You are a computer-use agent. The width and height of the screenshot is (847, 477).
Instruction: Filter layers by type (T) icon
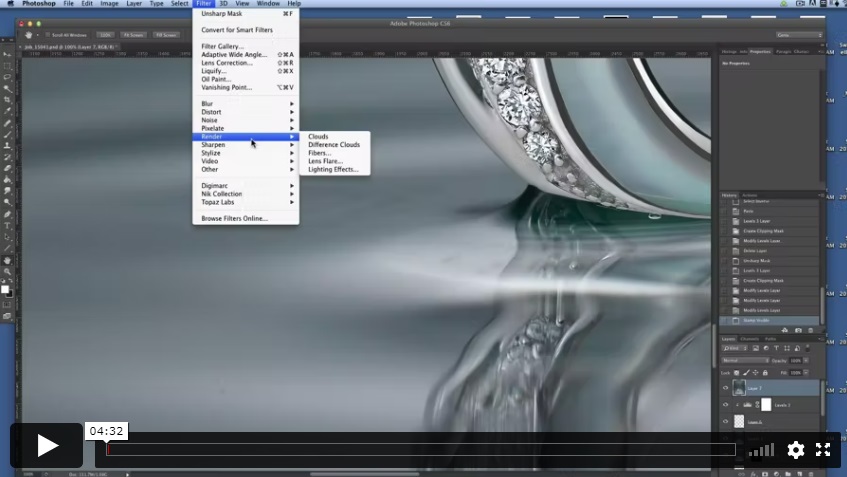(776, 348)
